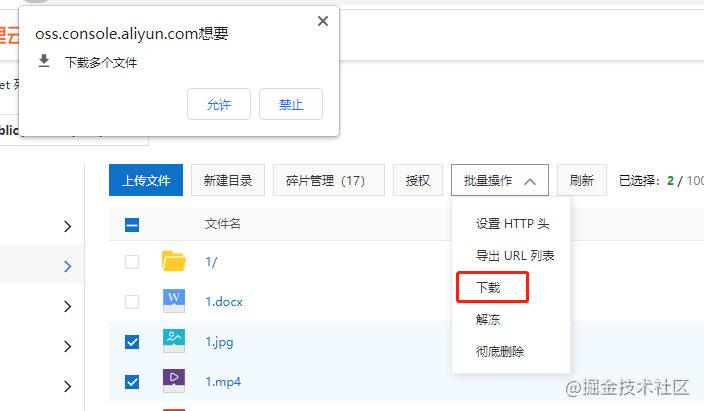
Task: Open the file link 1.docx
Action: [224, 302]
